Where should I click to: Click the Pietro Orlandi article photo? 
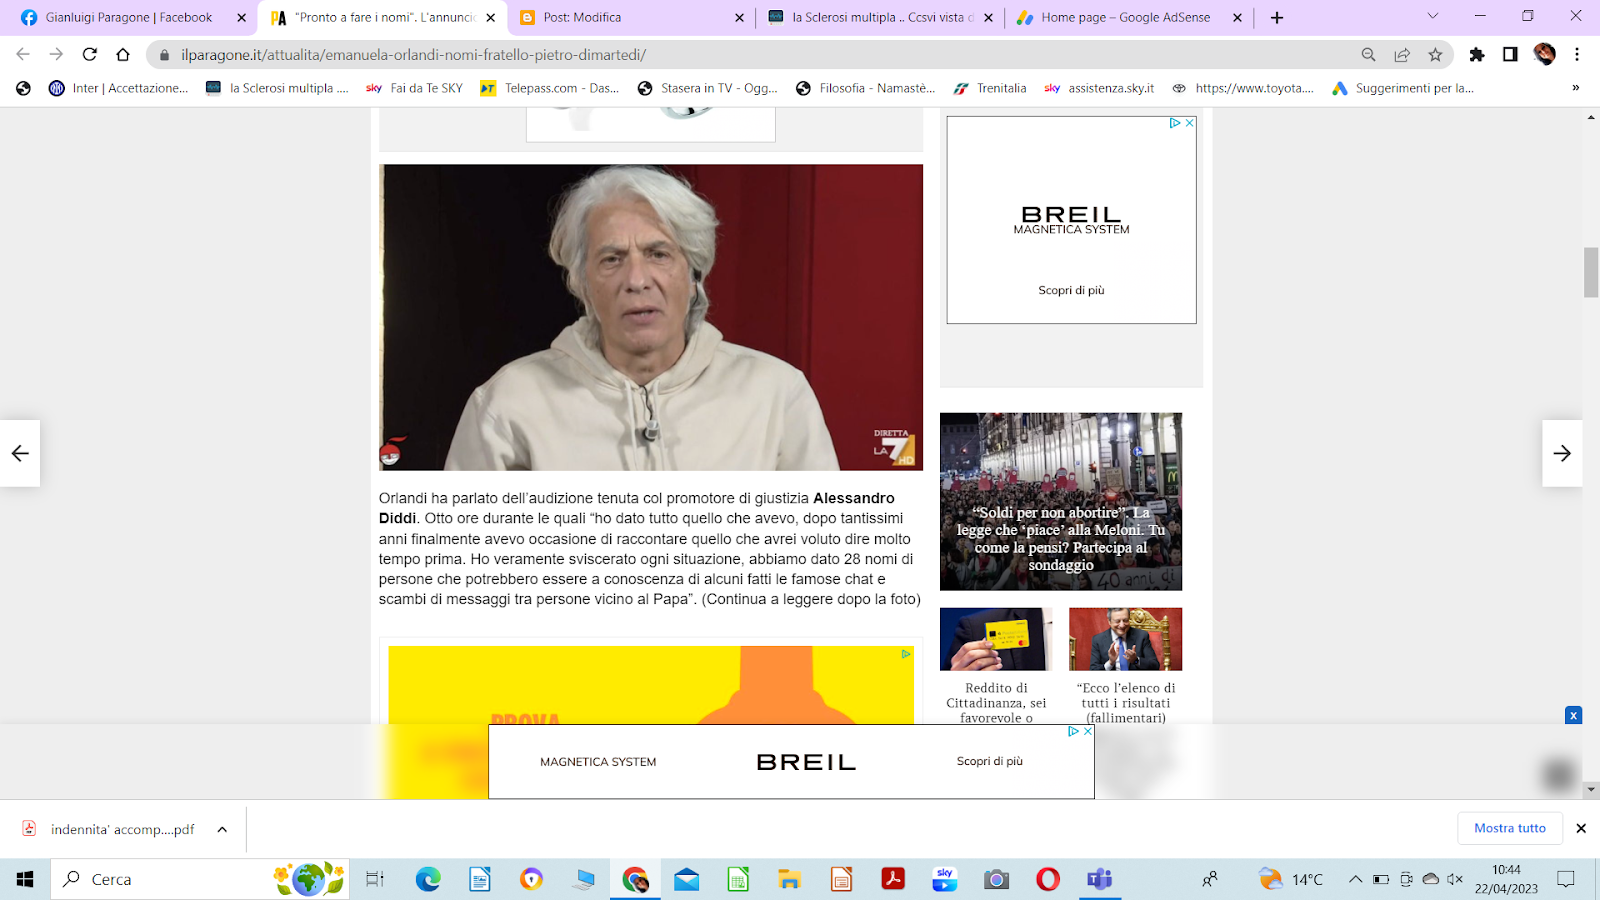pyautogui.click(x=651, y=317)
